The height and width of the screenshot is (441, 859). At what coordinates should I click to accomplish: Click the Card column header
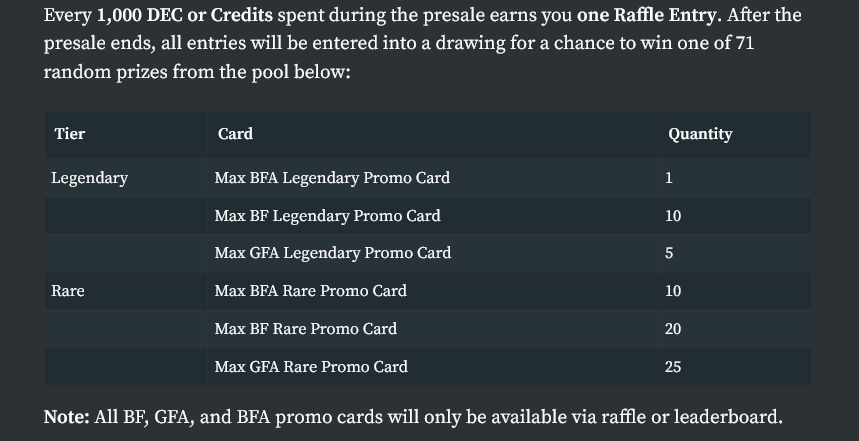235,134
